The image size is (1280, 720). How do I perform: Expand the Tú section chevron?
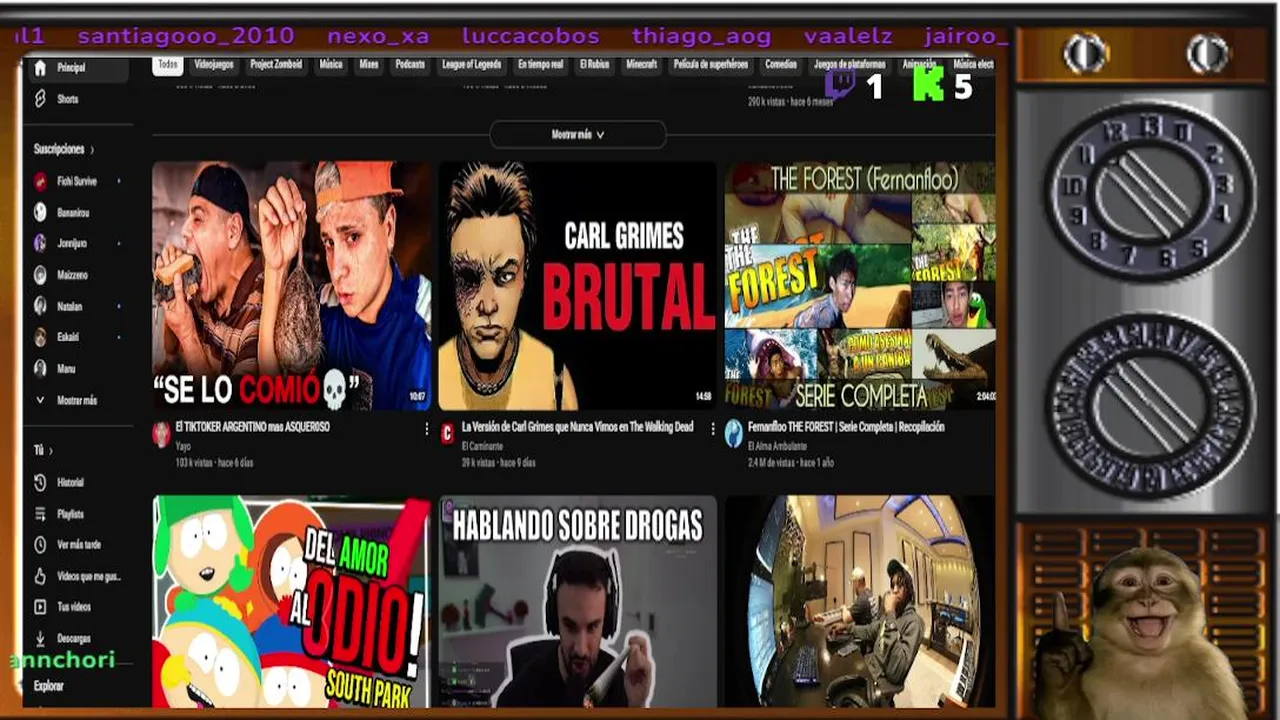coord(51,451)
